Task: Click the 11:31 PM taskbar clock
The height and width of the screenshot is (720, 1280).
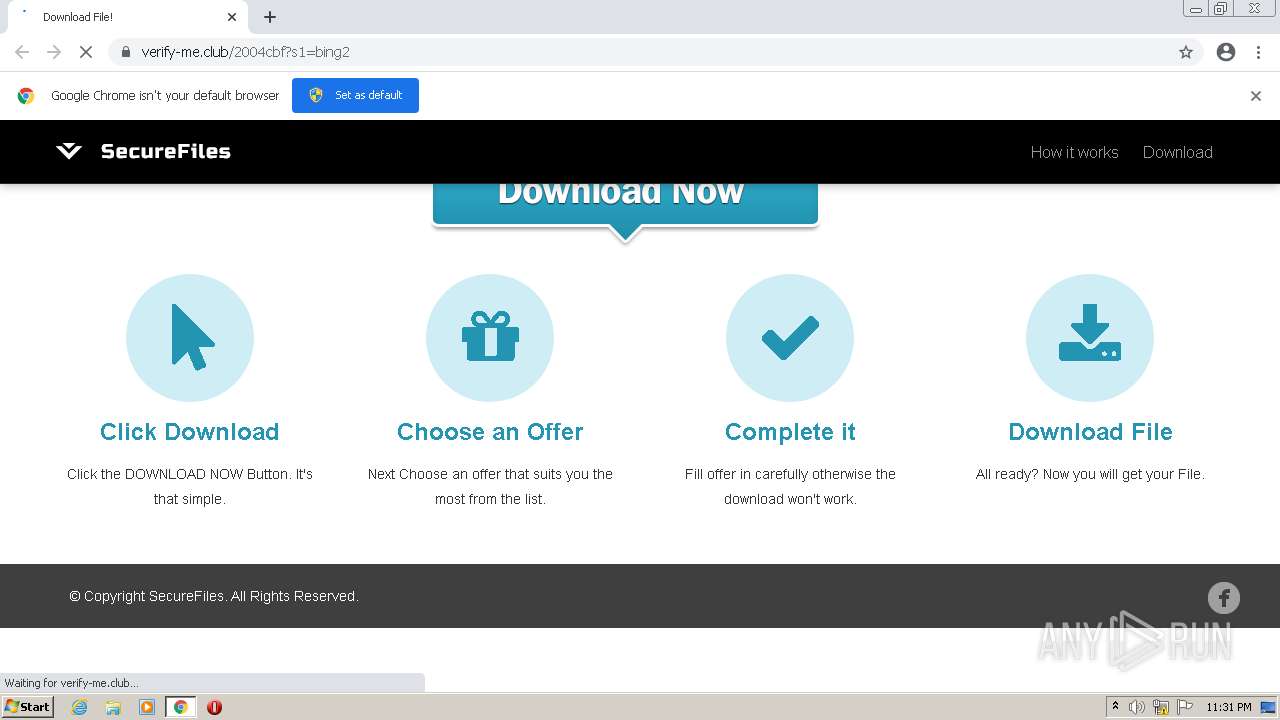Action: (1229, 707)
